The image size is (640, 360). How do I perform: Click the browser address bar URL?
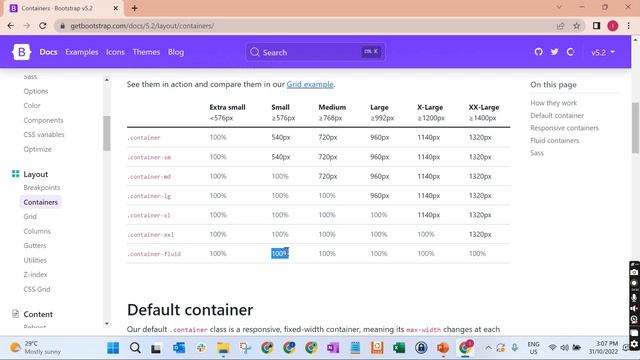pos(142,26)
